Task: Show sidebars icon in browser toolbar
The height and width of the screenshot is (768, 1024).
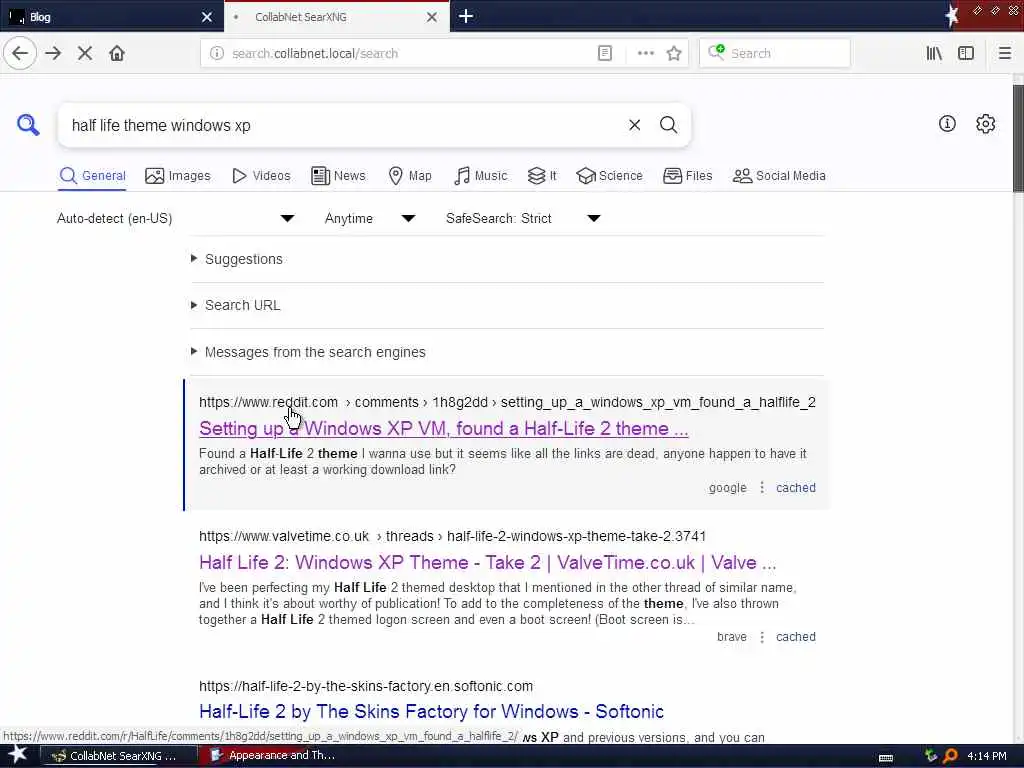Action: tap(966, 54)
